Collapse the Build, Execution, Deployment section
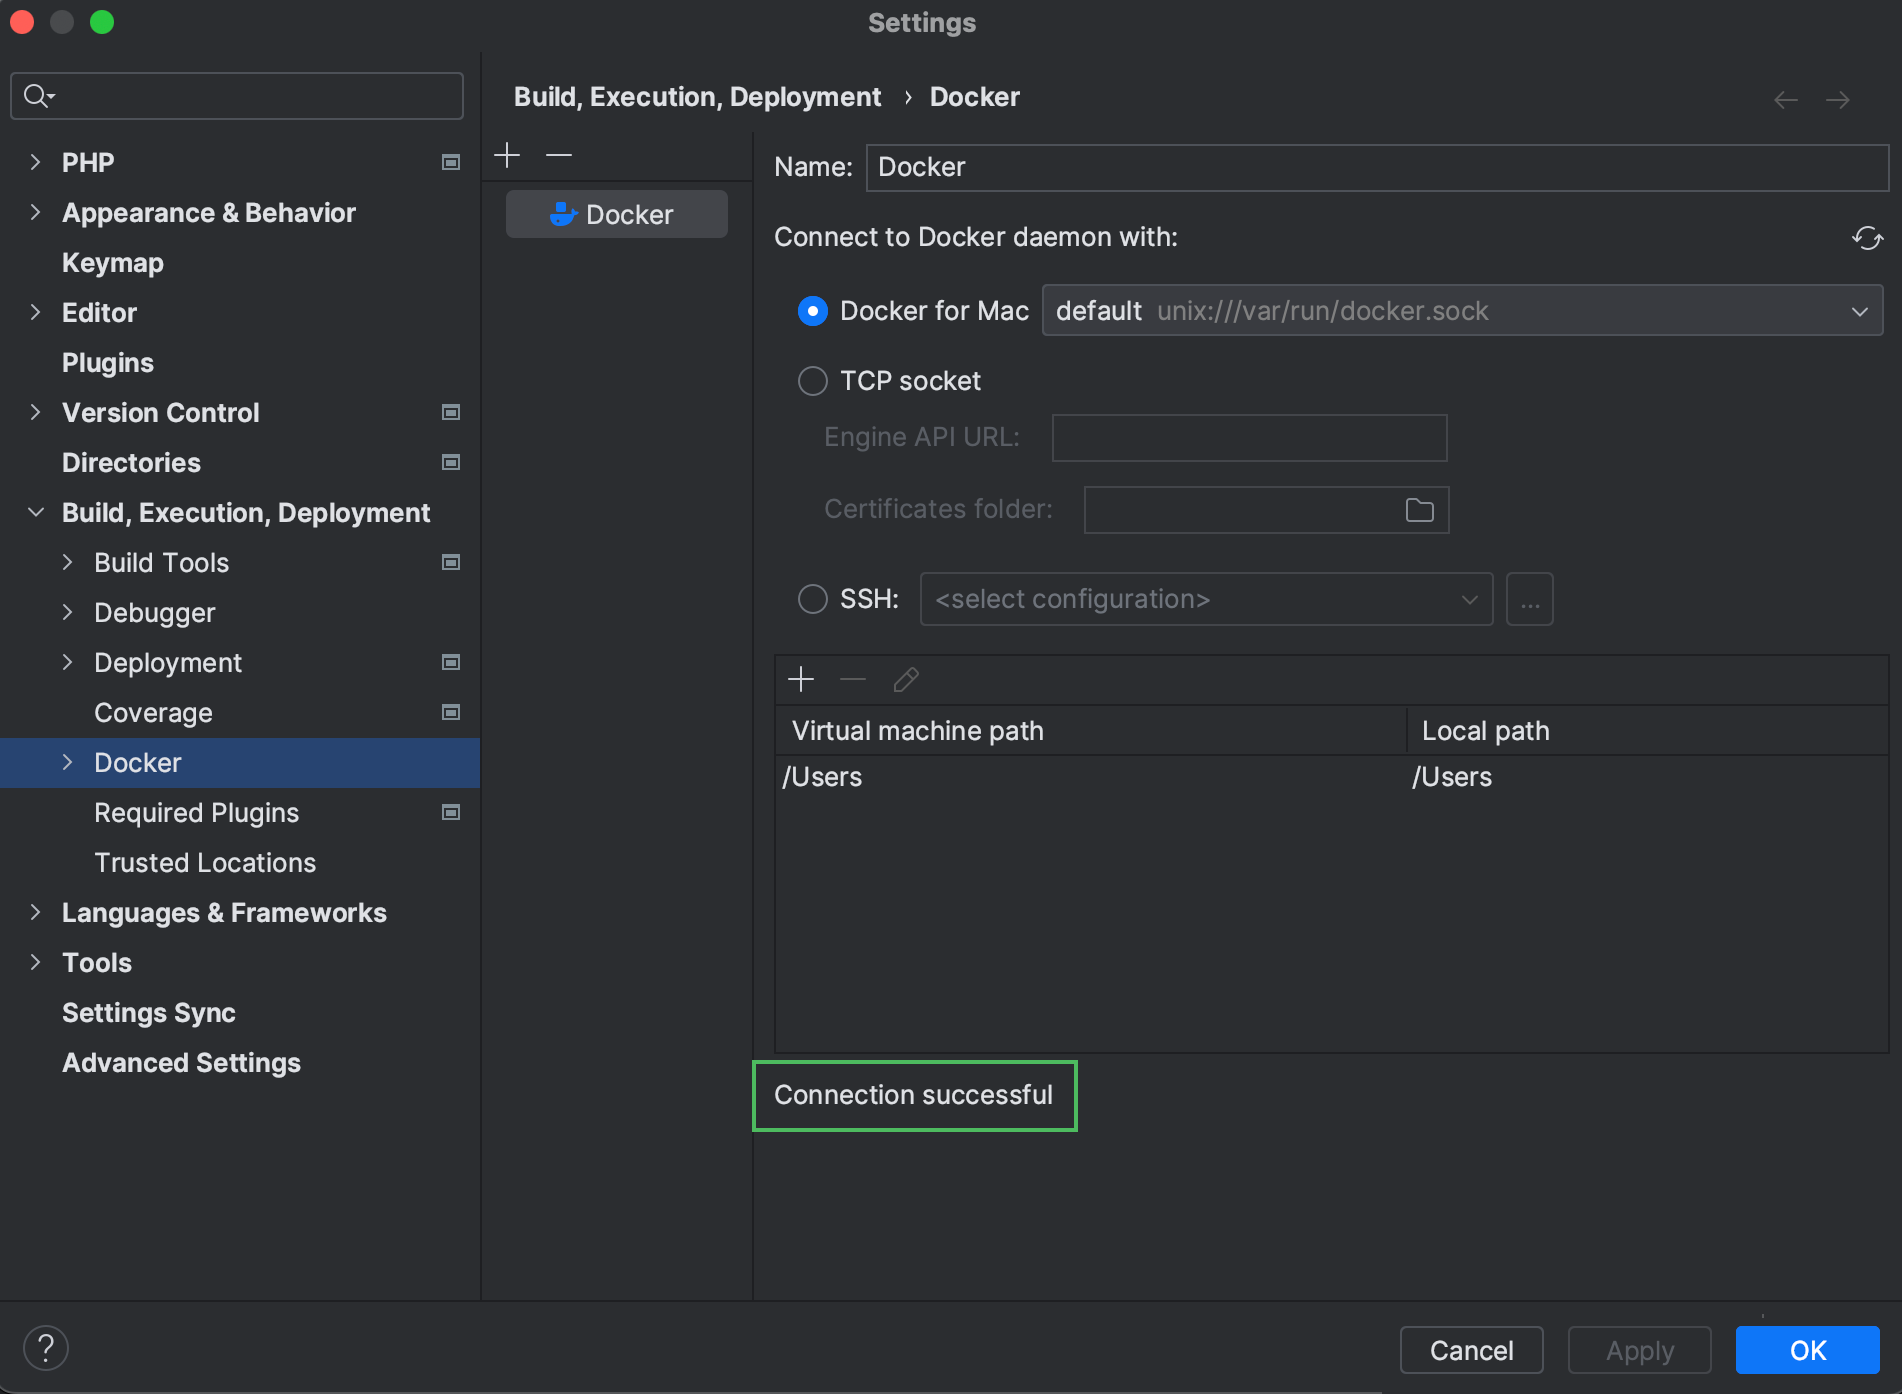 35,512
